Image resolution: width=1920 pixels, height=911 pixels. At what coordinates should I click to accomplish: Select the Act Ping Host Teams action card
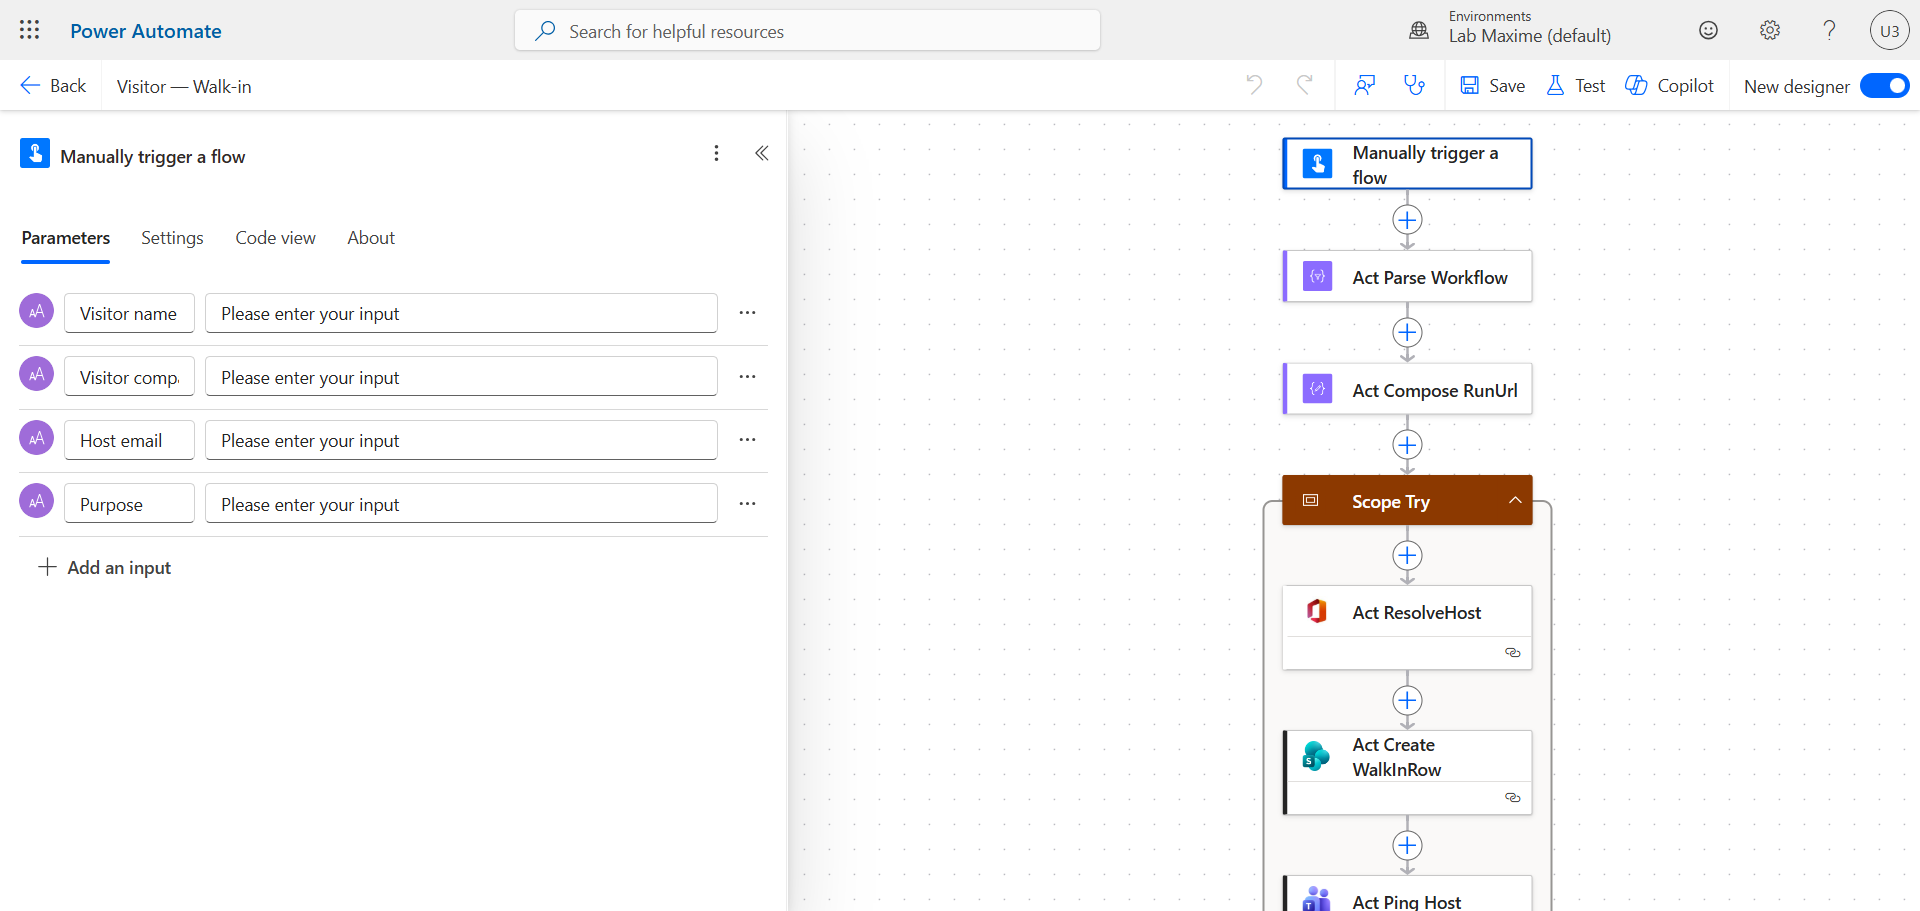point(1407,894)
